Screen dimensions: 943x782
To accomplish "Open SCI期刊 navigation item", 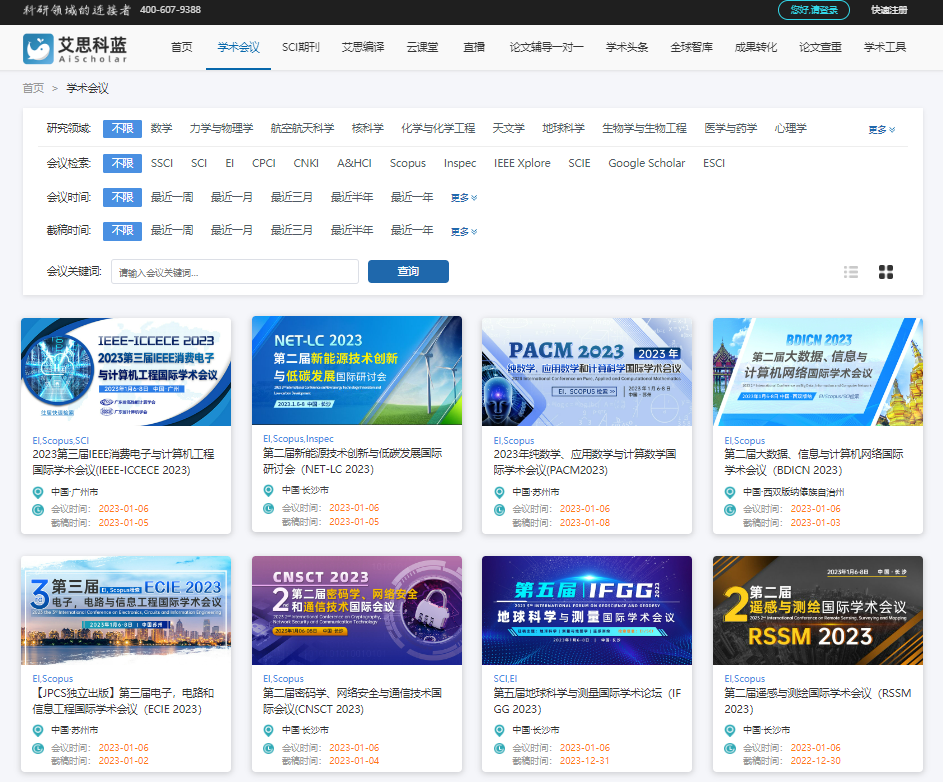I will click(x=301, y=47).
